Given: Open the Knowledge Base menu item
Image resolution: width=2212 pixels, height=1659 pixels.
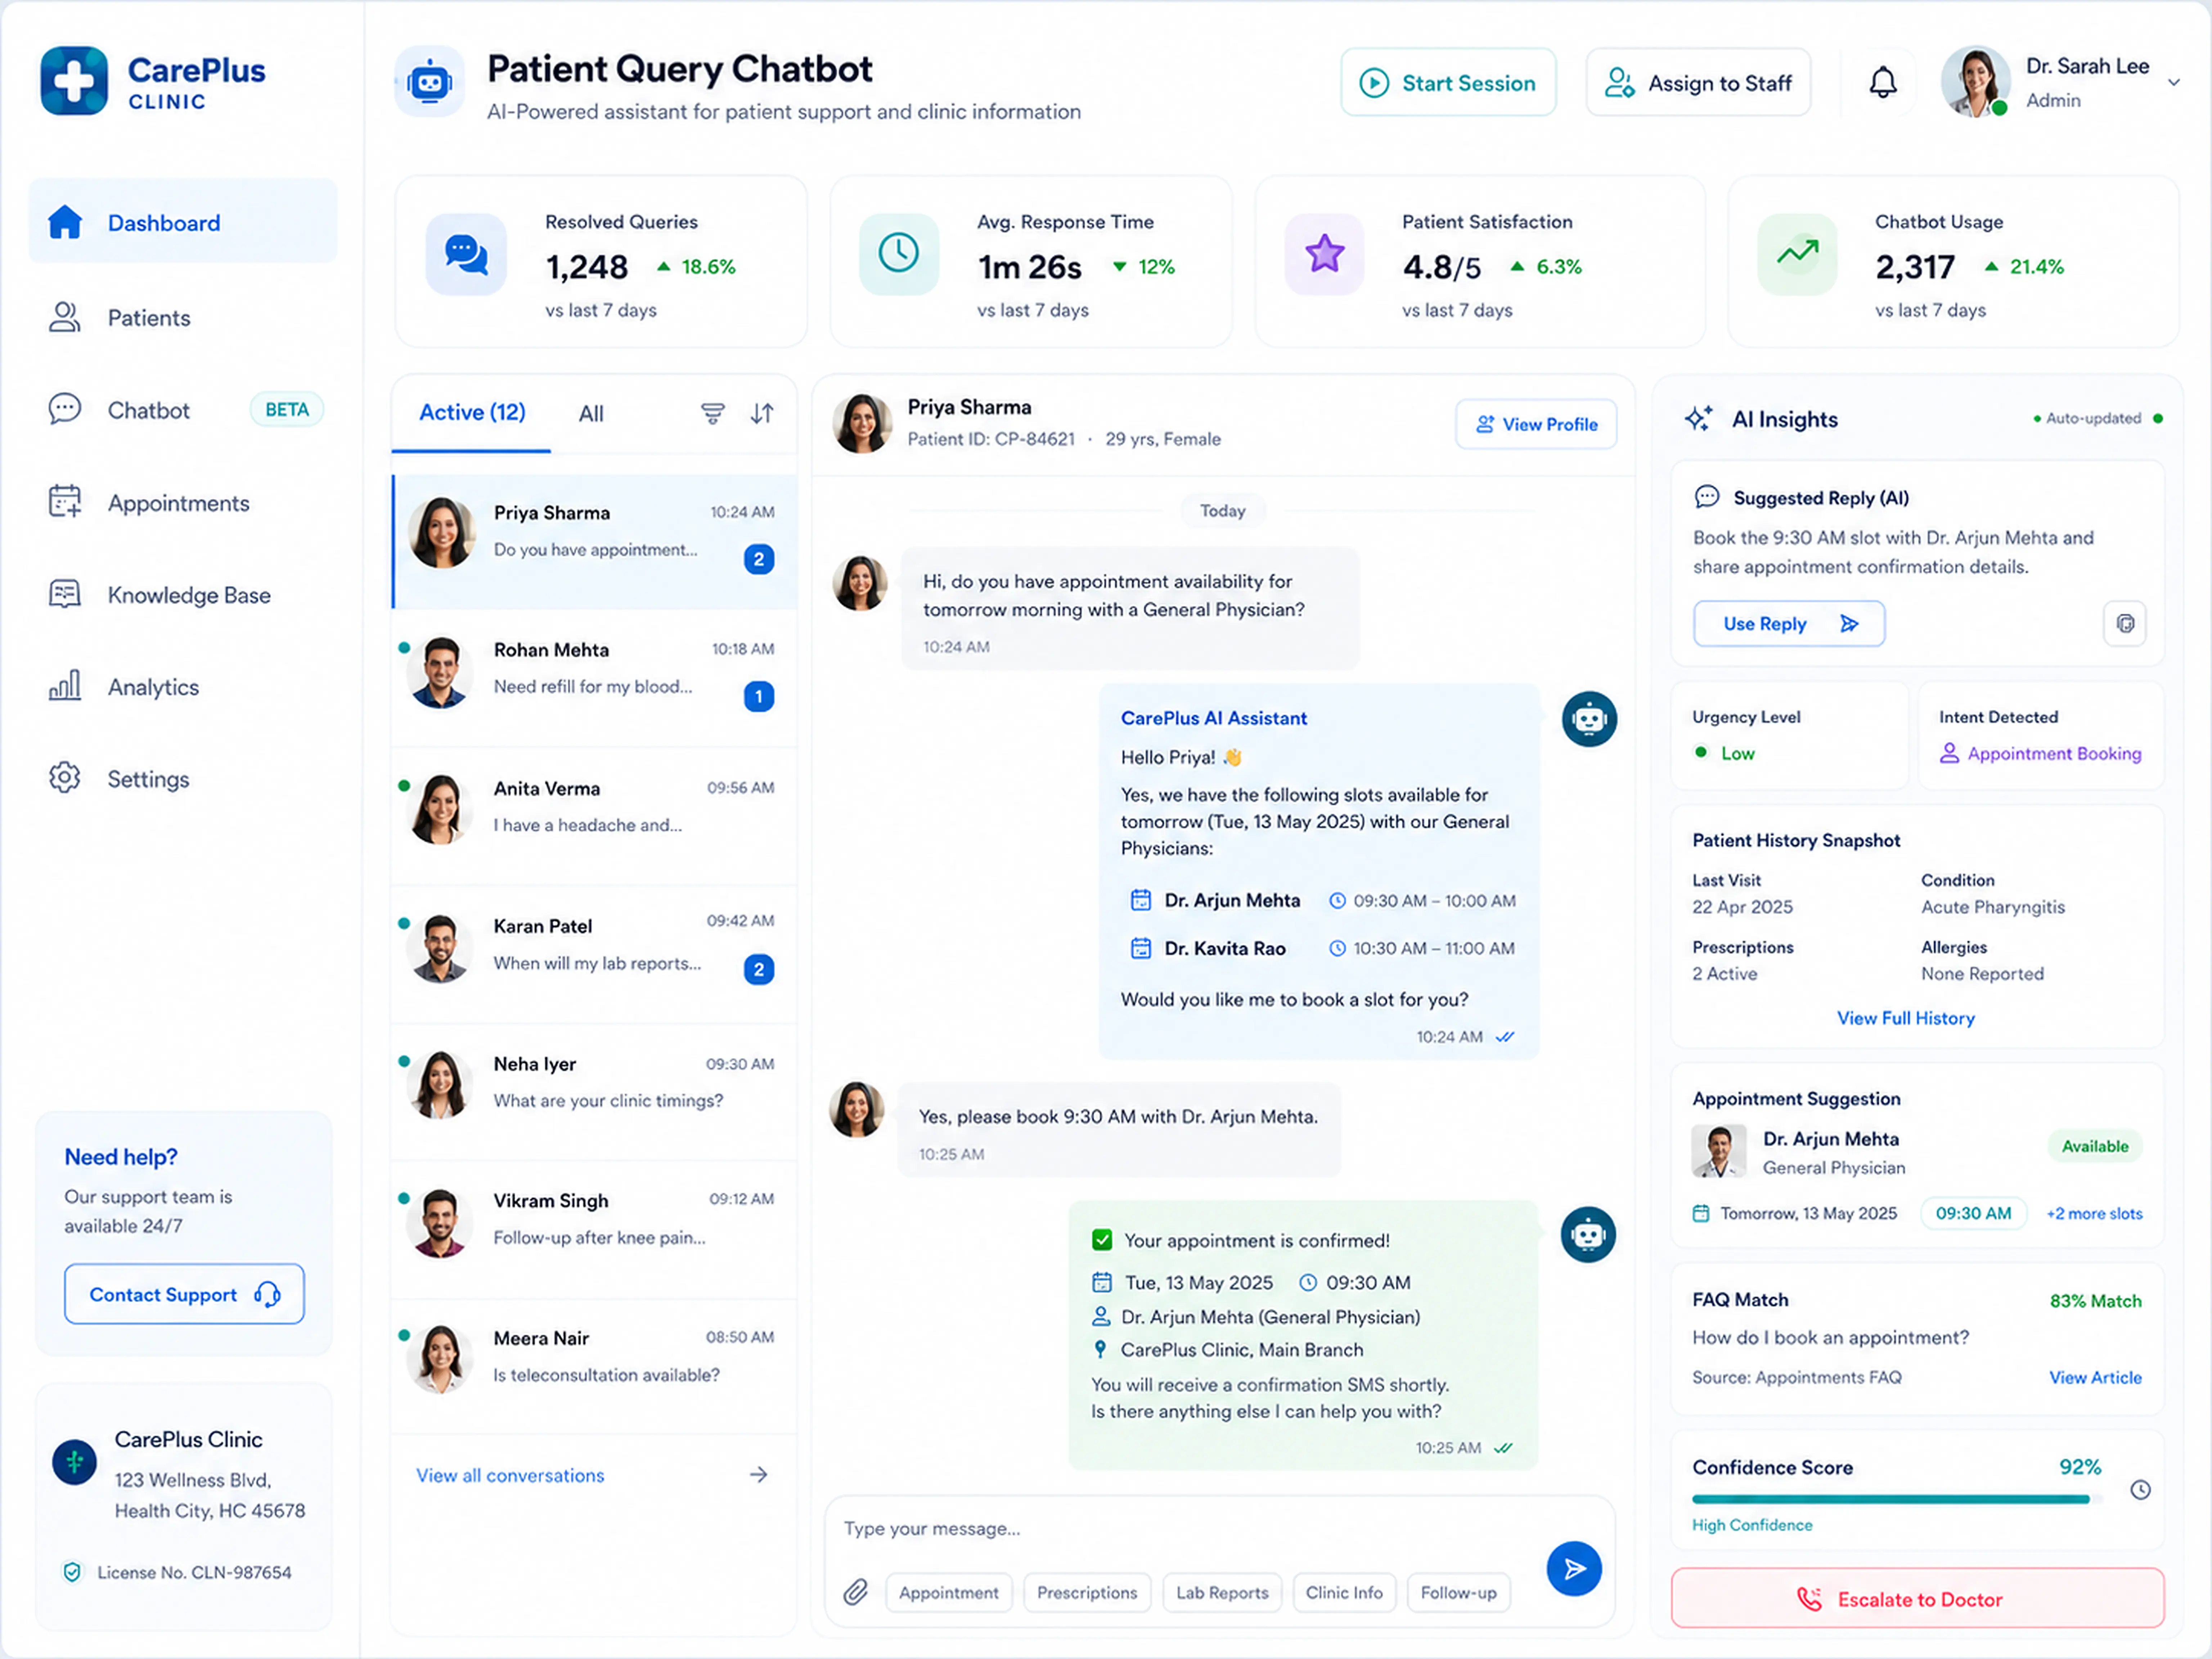Looking at the screenshot, I should click(183, 595).
